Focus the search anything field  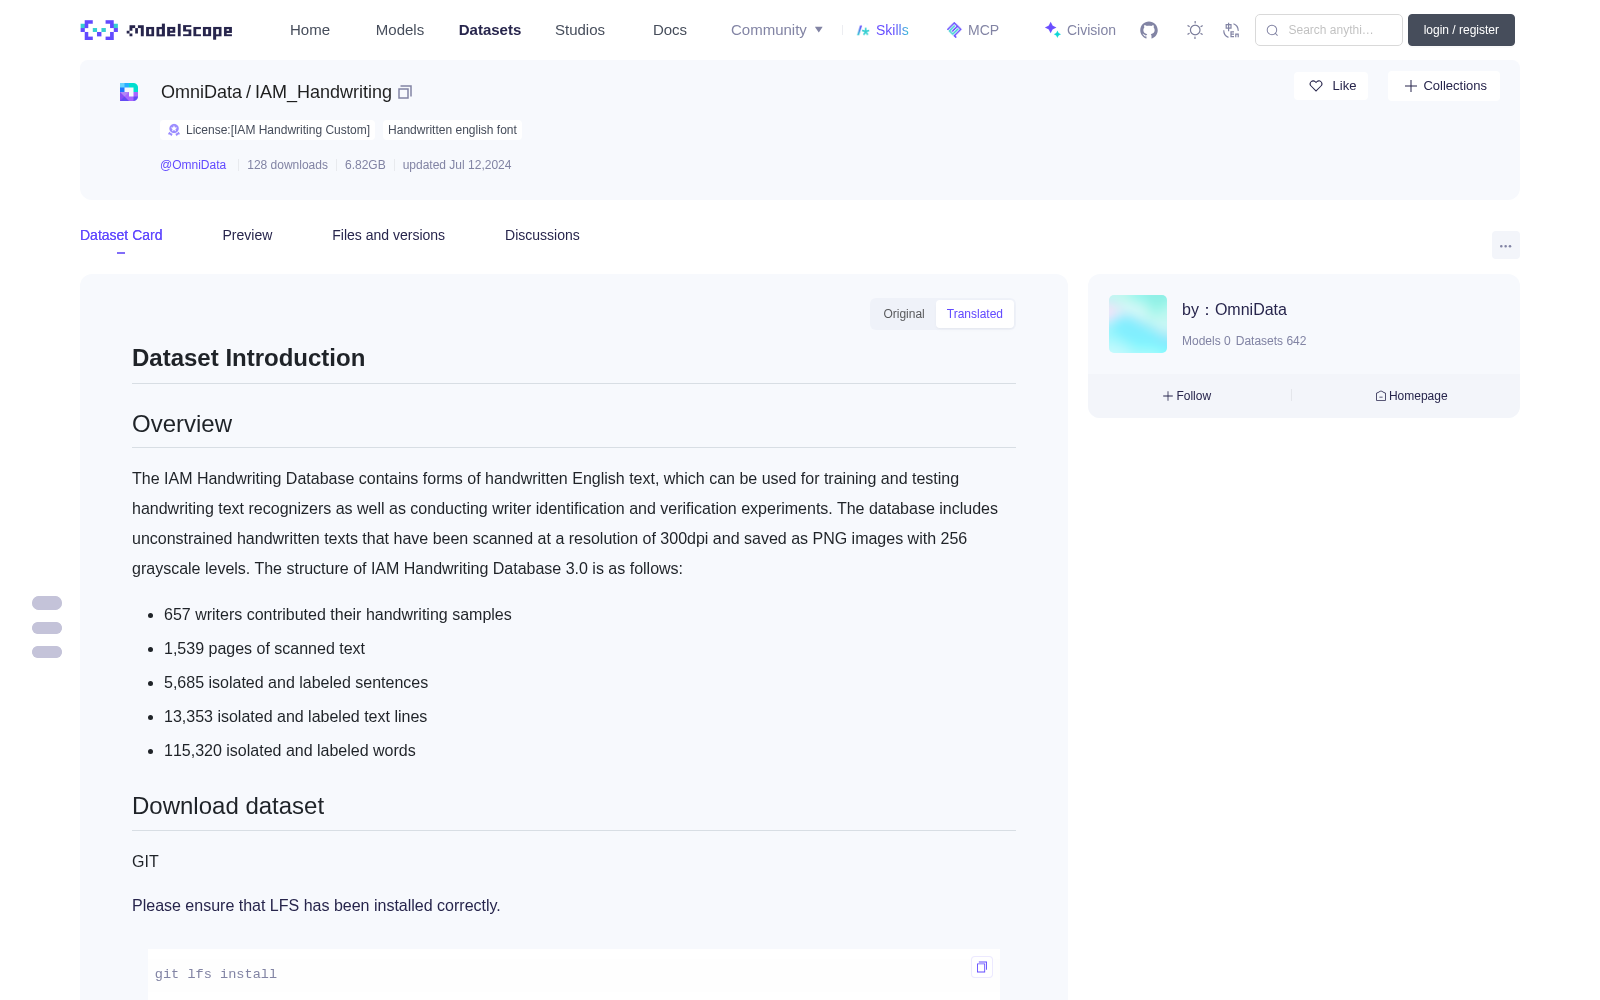pos(1329,30)
